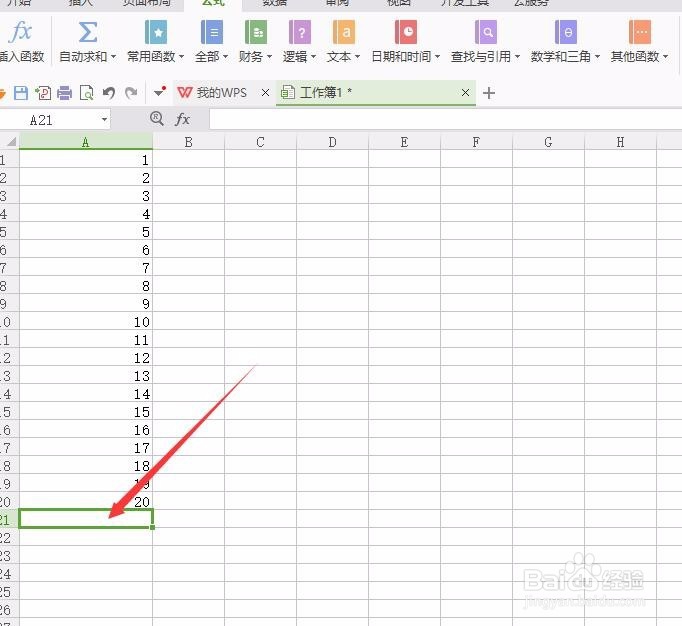Click the magnifier icon beside formula bar
This screenshot has width=682, height=626.
point(157,118)
